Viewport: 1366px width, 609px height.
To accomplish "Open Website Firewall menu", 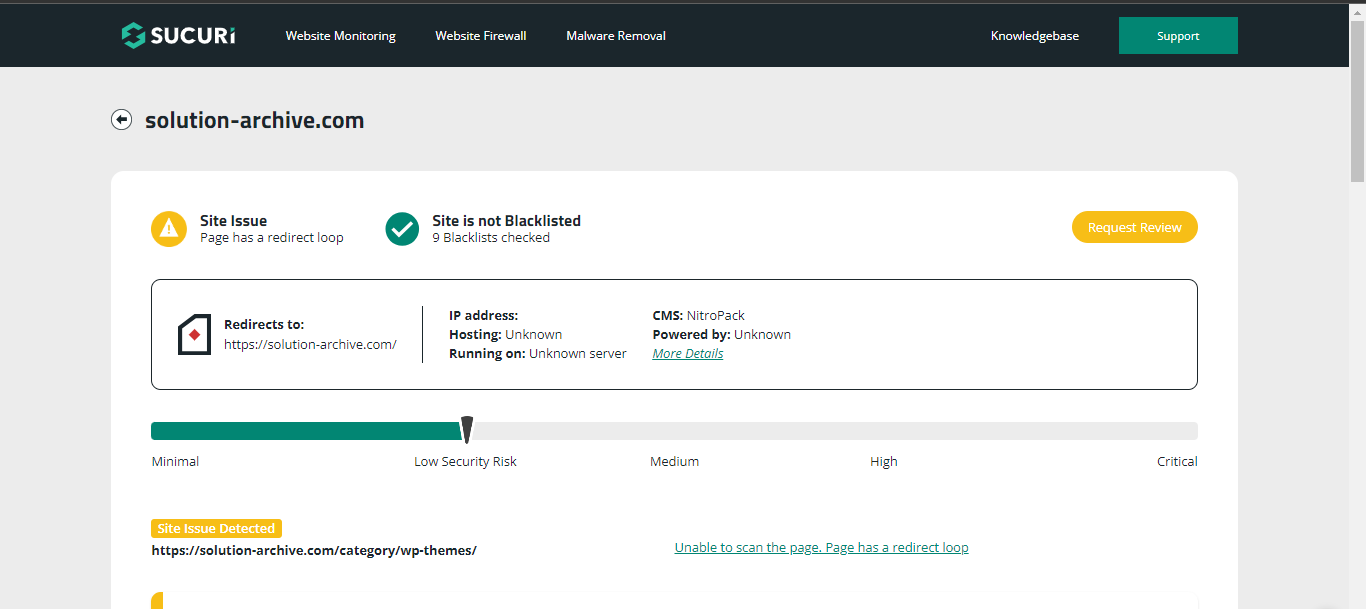I will (481, 36).
